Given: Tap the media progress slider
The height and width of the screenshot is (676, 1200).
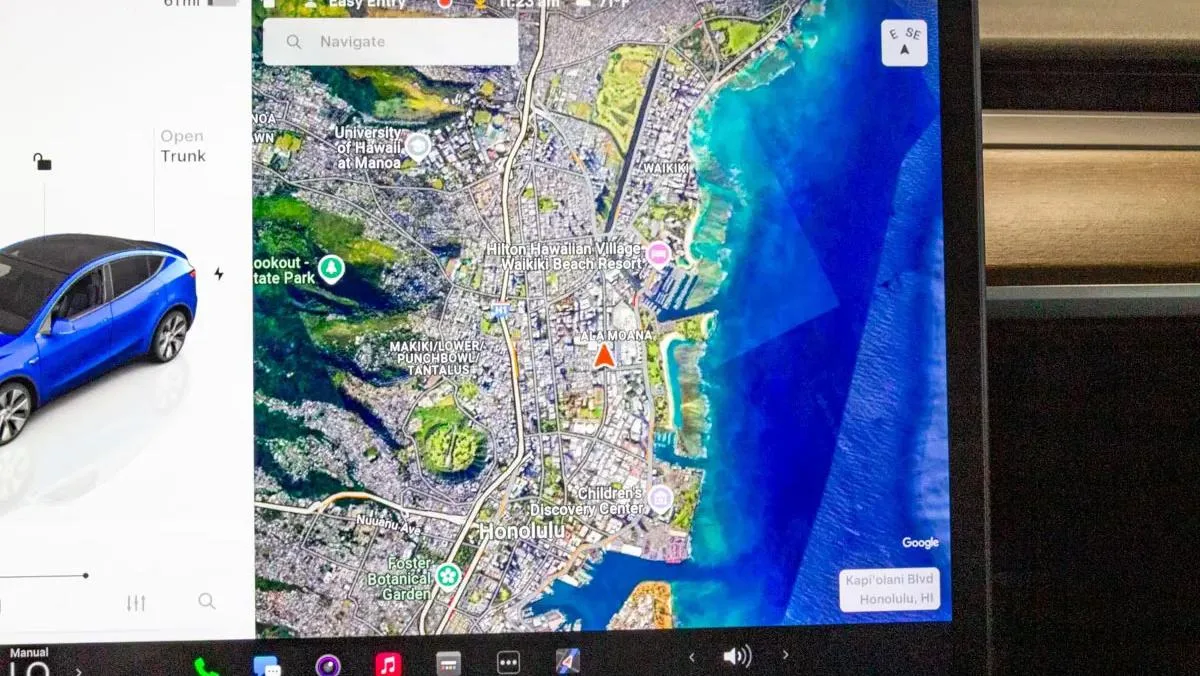Looking at the screenshot, I should (43, 576).
